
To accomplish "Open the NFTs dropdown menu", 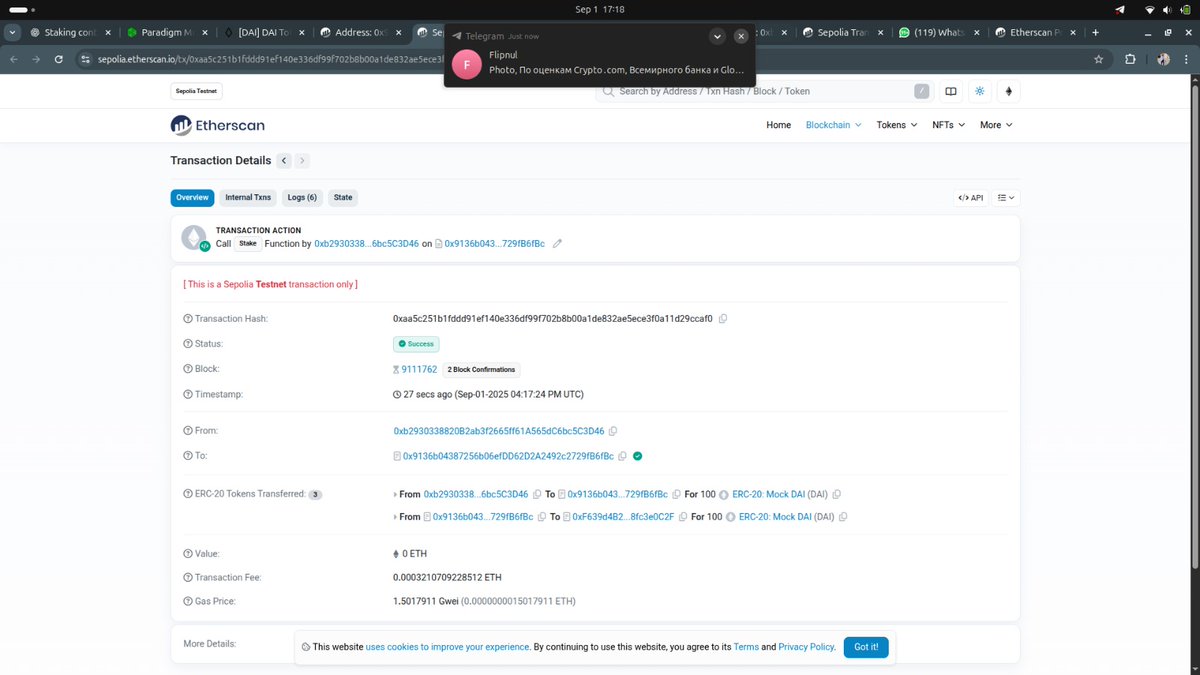I will coord(949,125).
